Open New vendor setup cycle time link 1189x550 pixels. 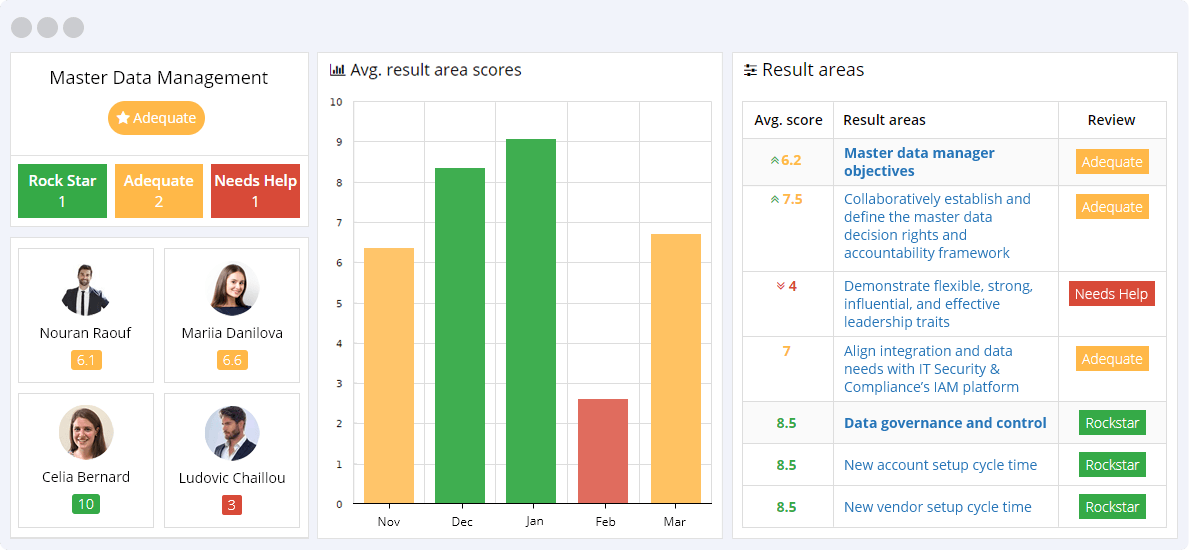937,507
